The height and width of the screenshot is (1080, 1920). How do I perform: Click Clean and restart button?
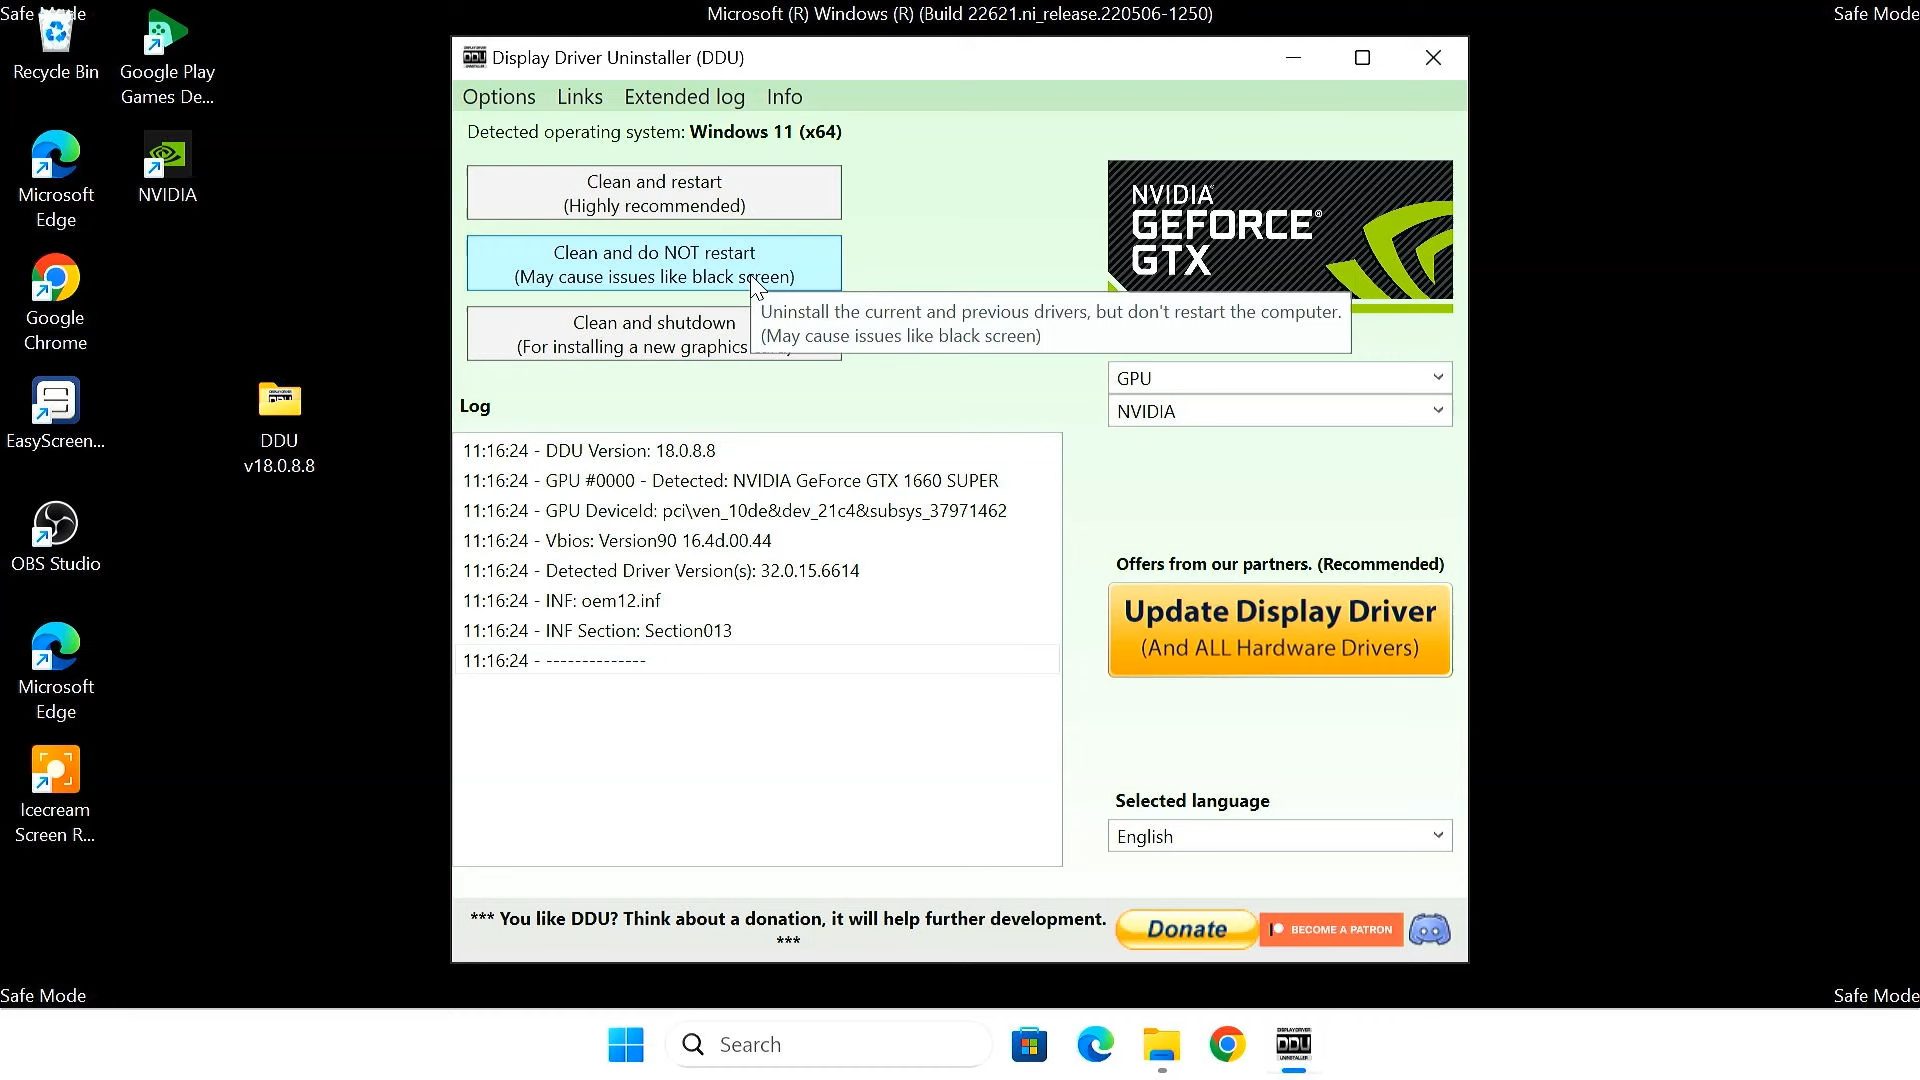click(654, 193)
